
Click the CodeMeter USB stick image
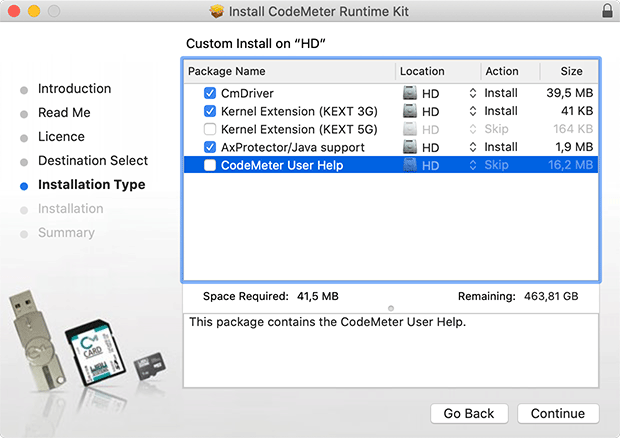point(37,341)
